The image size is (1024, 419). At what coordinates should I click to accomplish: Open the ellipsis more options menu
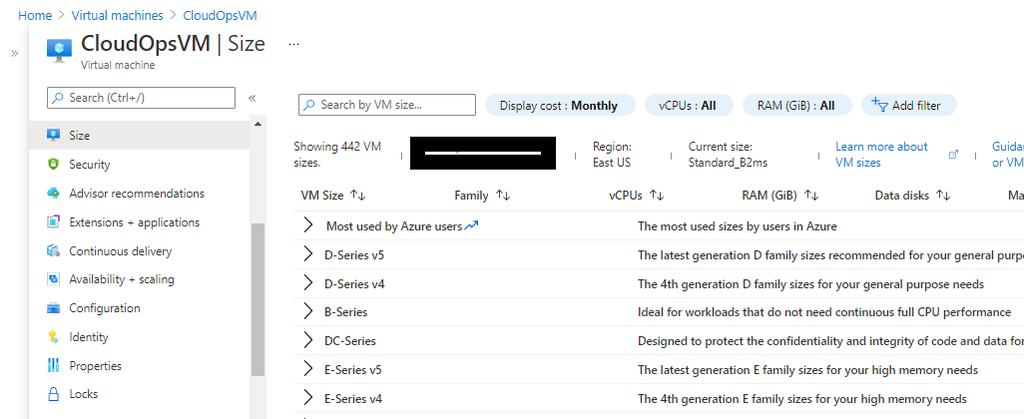click(294, 44)
